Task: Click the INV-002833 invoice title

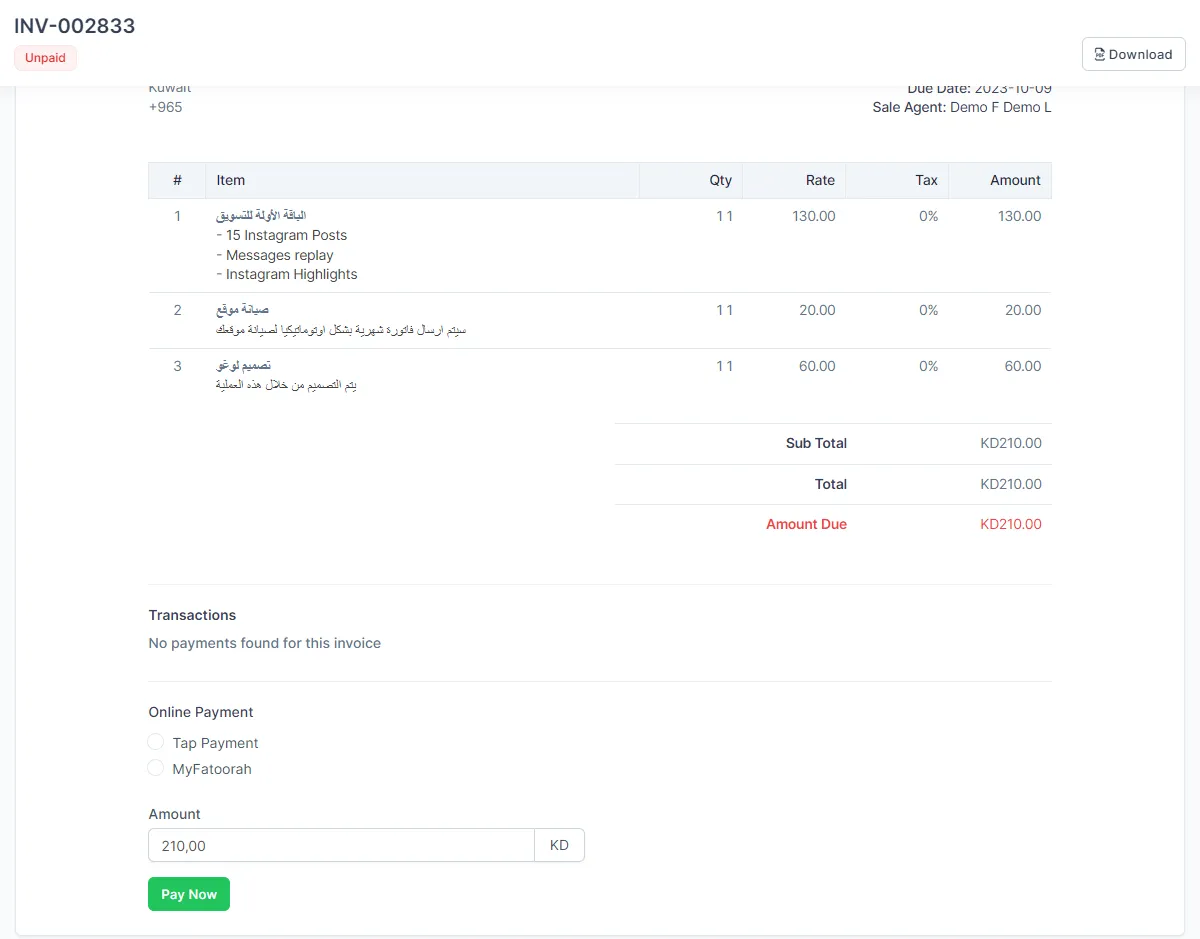Action: [x=75, y=26]
